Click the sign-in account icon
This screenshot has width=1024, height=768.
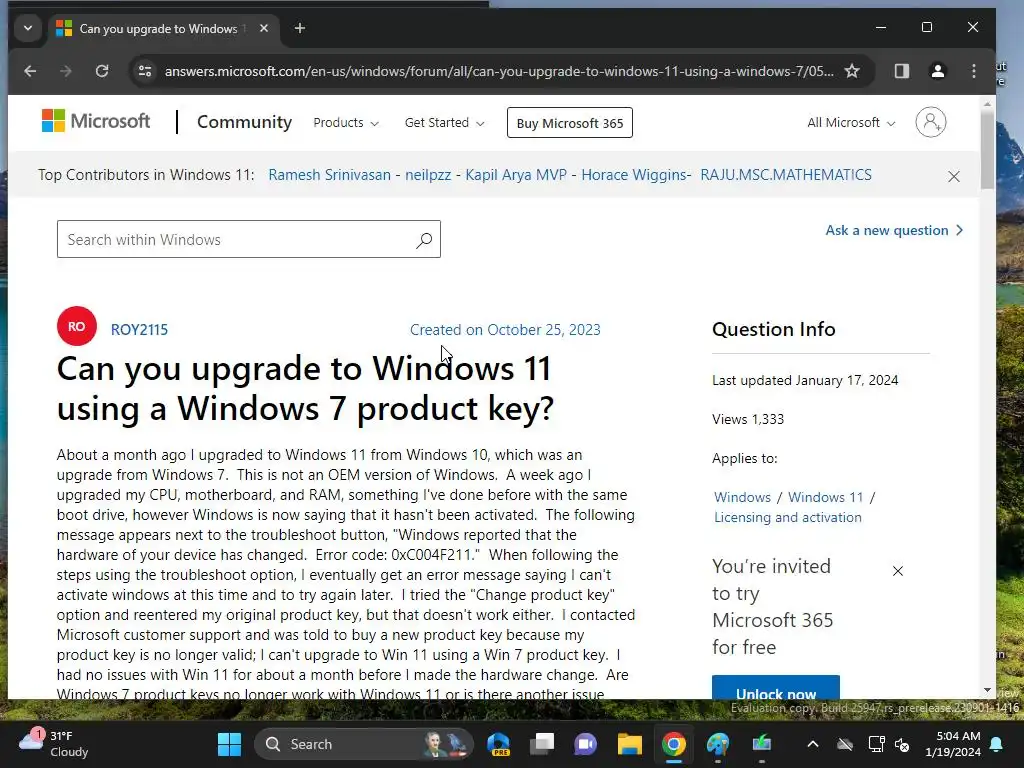[x=931, y=122]
